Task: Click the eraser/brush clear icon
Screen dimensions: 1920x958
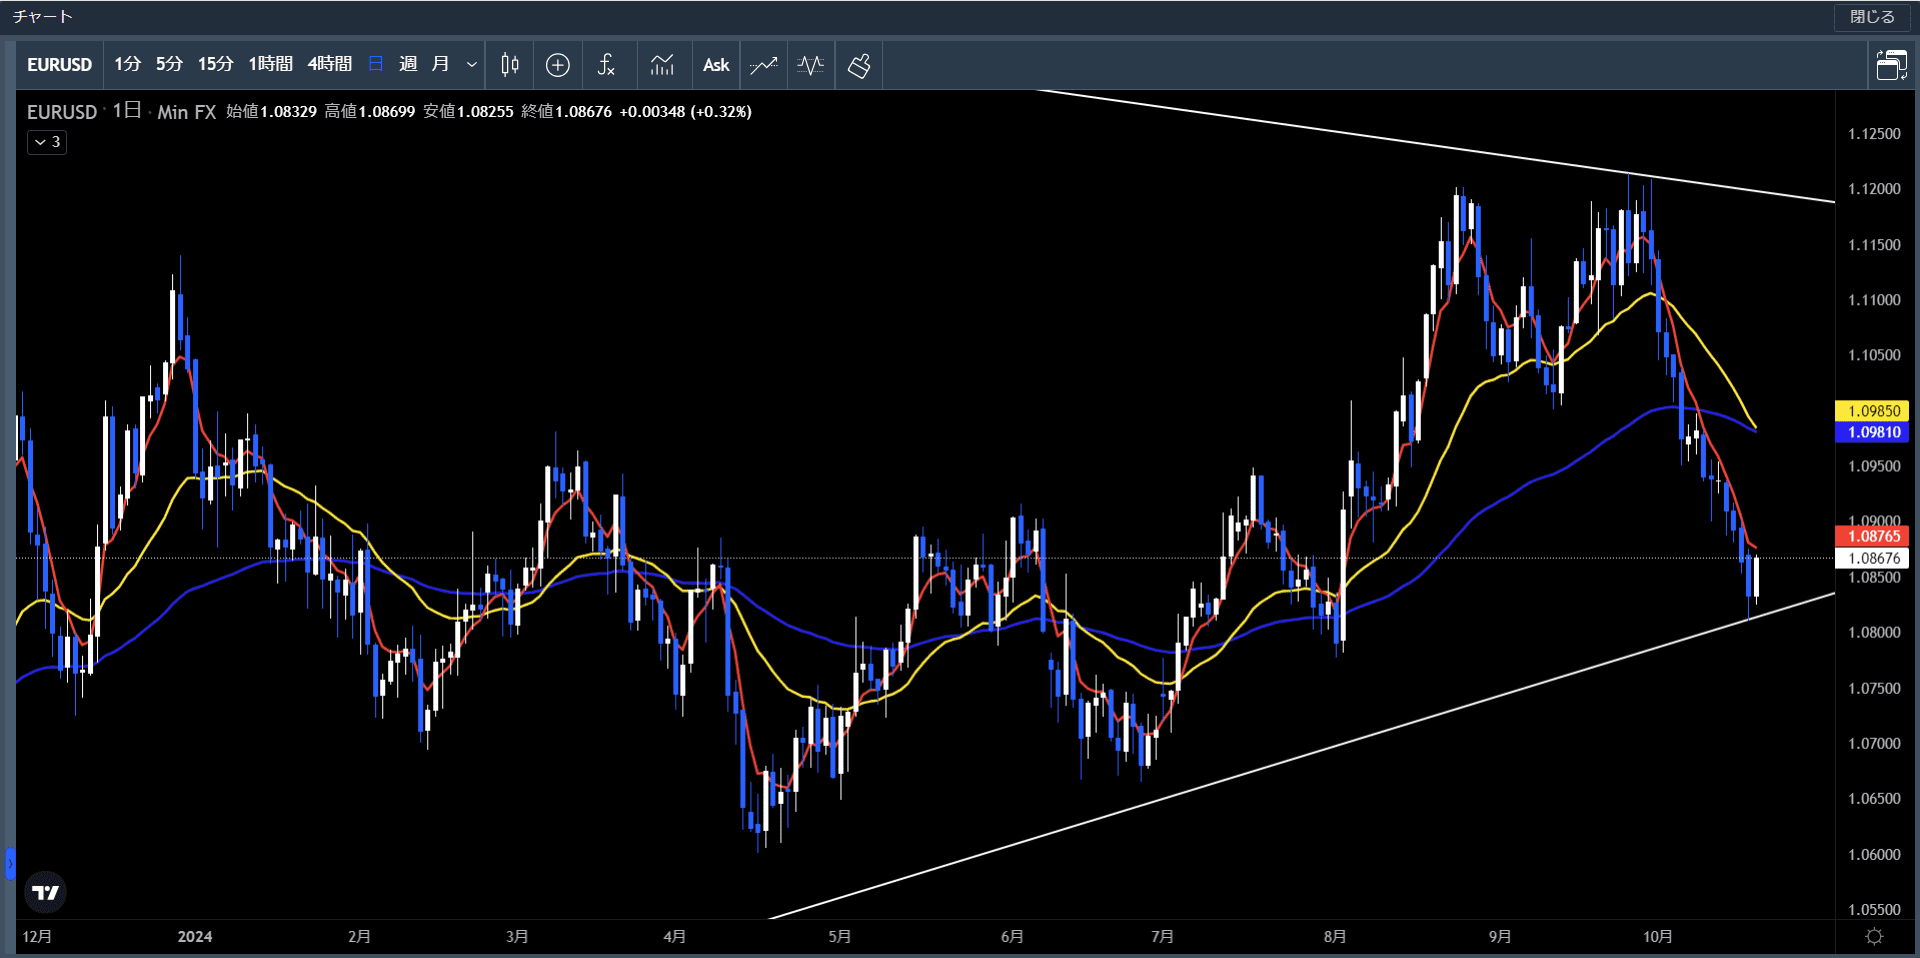Action: pos(859,65)
